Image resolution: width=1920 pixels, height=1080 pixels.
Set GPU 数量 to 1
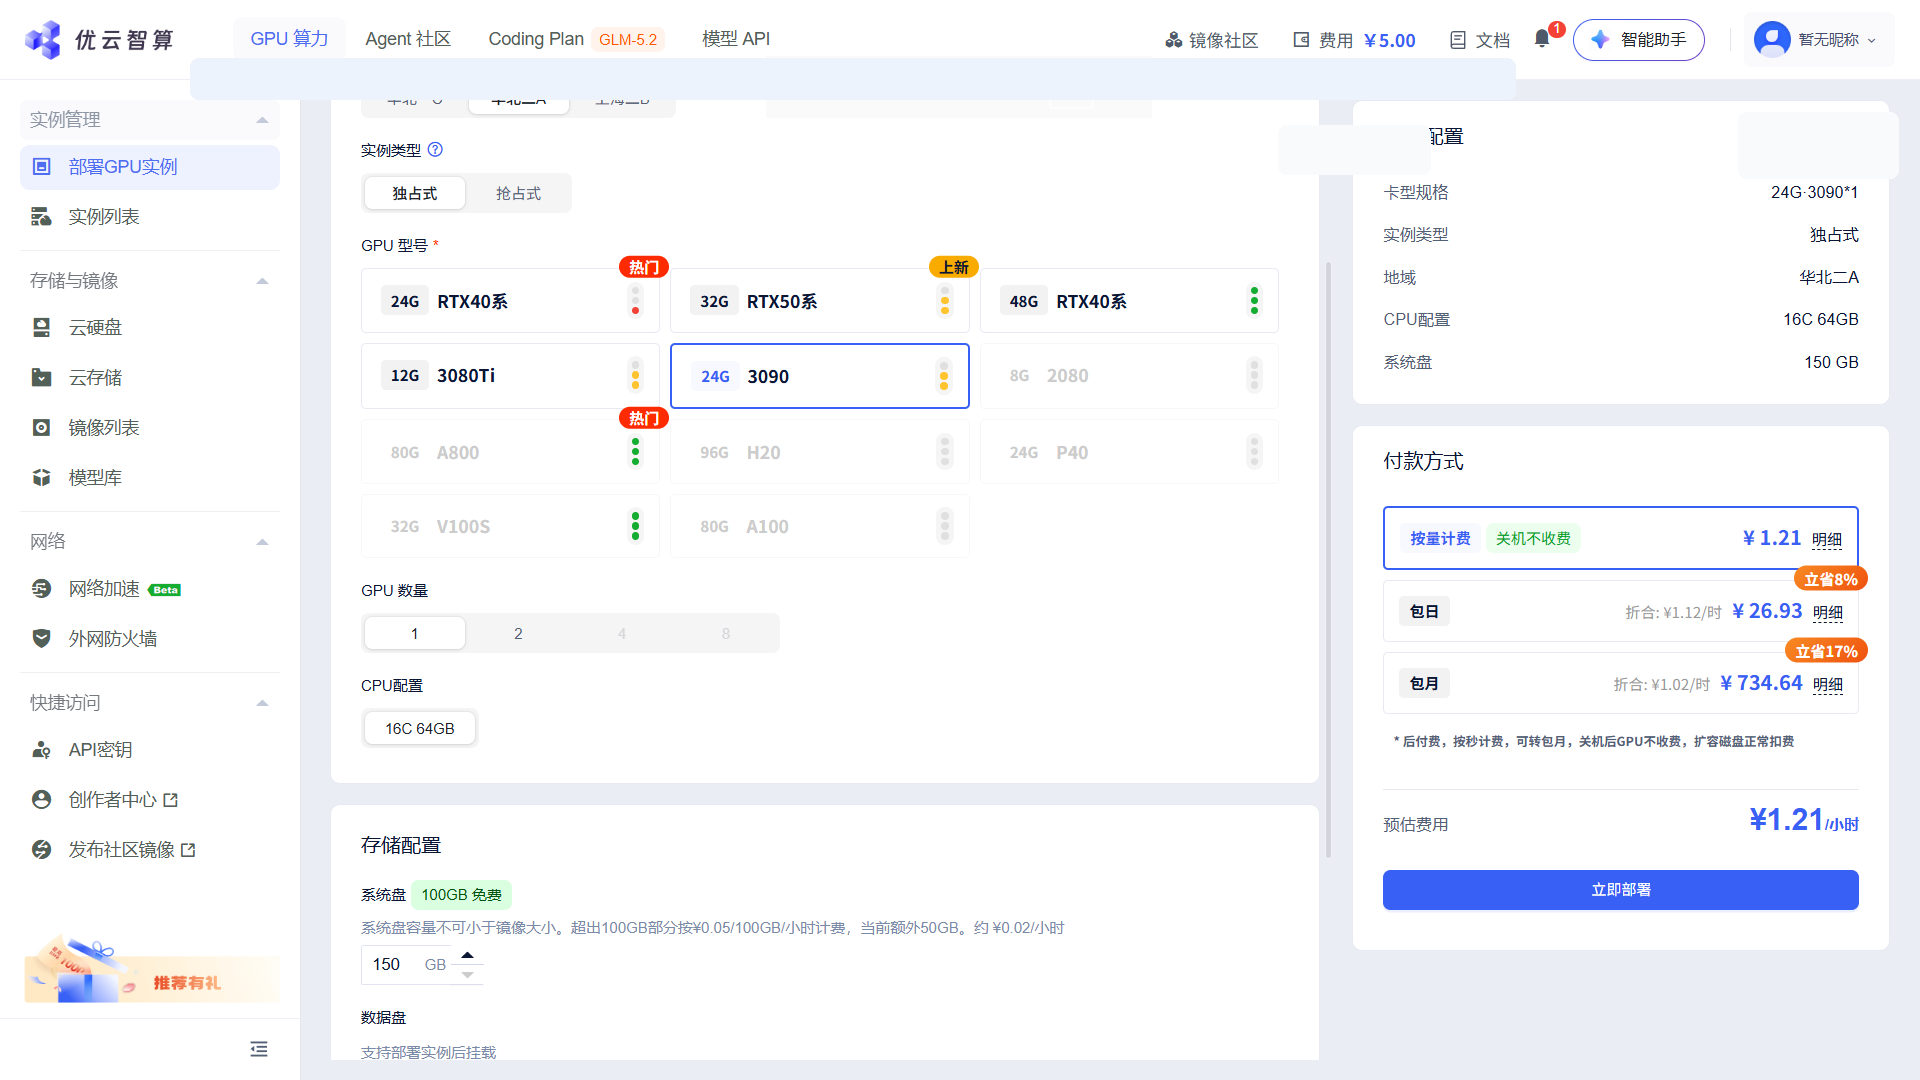click(x=415, y=634)
